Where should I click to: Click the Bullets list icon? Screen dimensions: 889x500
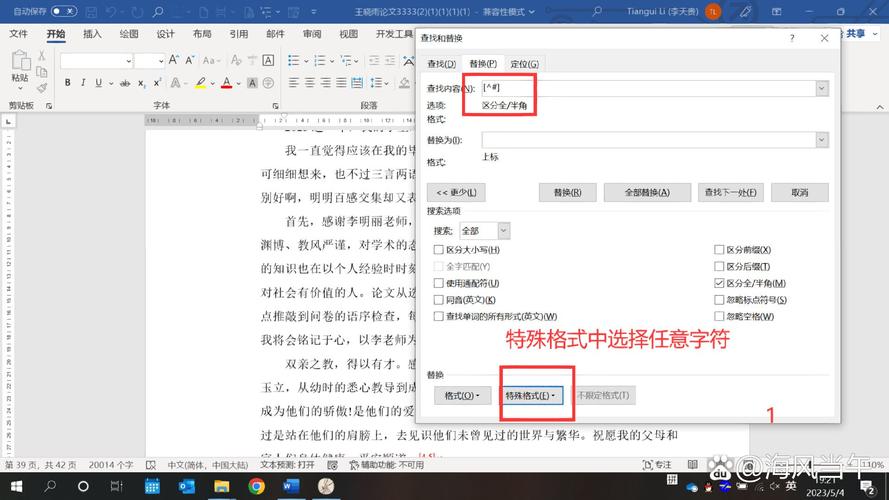pos(293,60)
